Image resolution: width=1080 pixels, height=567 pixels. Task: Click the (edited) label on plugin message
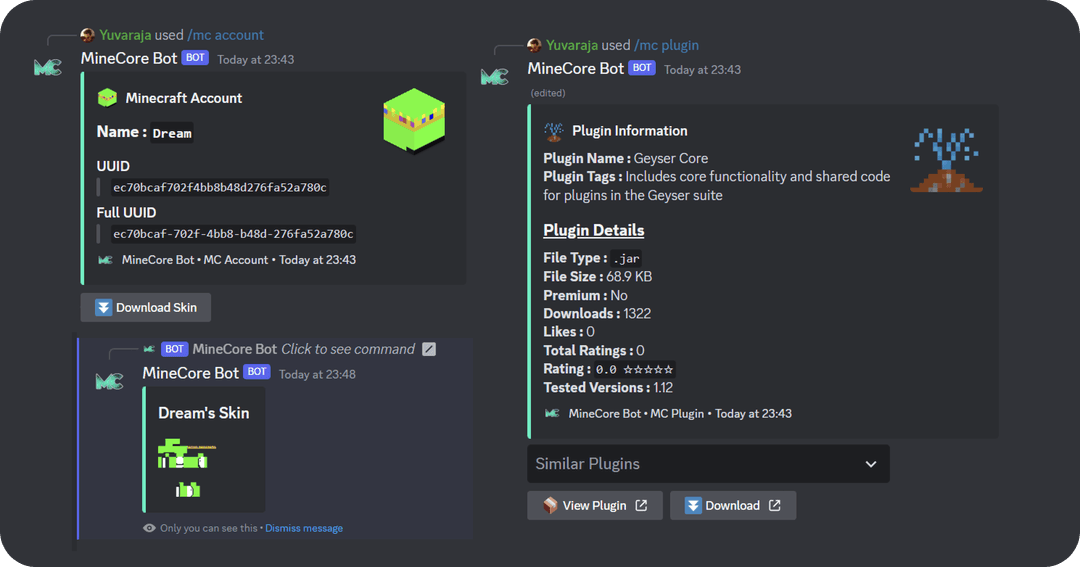pyautogui.click(x=548, y=93)
